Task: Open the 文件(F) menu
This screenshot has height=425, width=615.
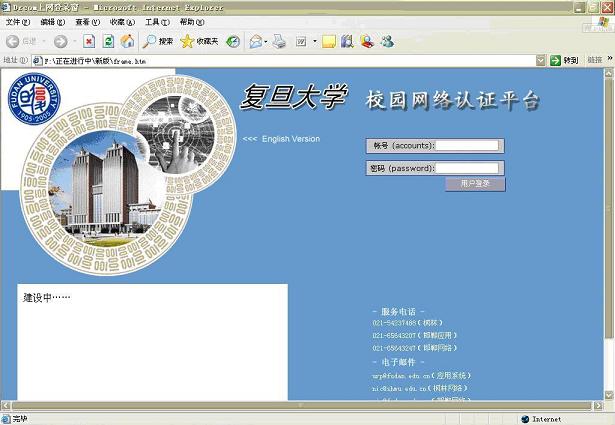Action: coord(18,21)
